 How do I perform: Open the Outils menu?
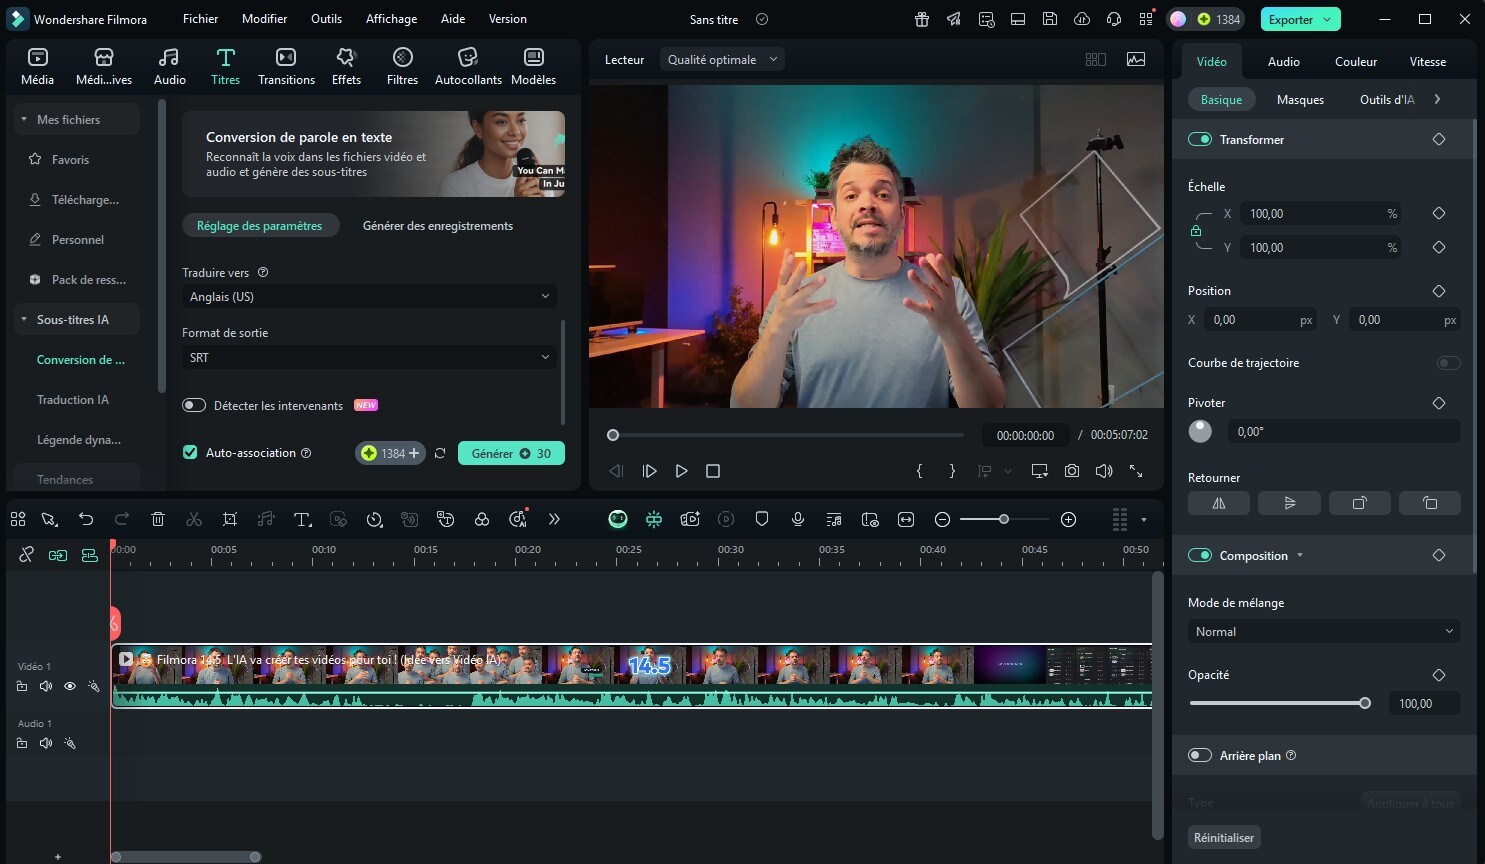tap(326, 19)
